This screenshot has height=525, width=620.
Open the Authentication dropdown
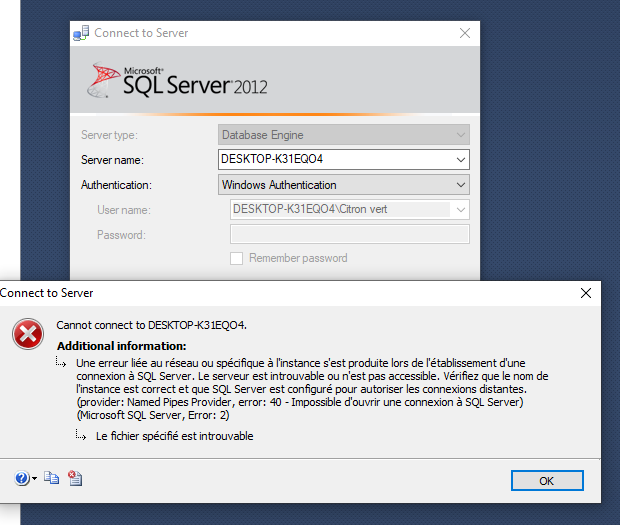pyautogui.click(x=344, y=185)
